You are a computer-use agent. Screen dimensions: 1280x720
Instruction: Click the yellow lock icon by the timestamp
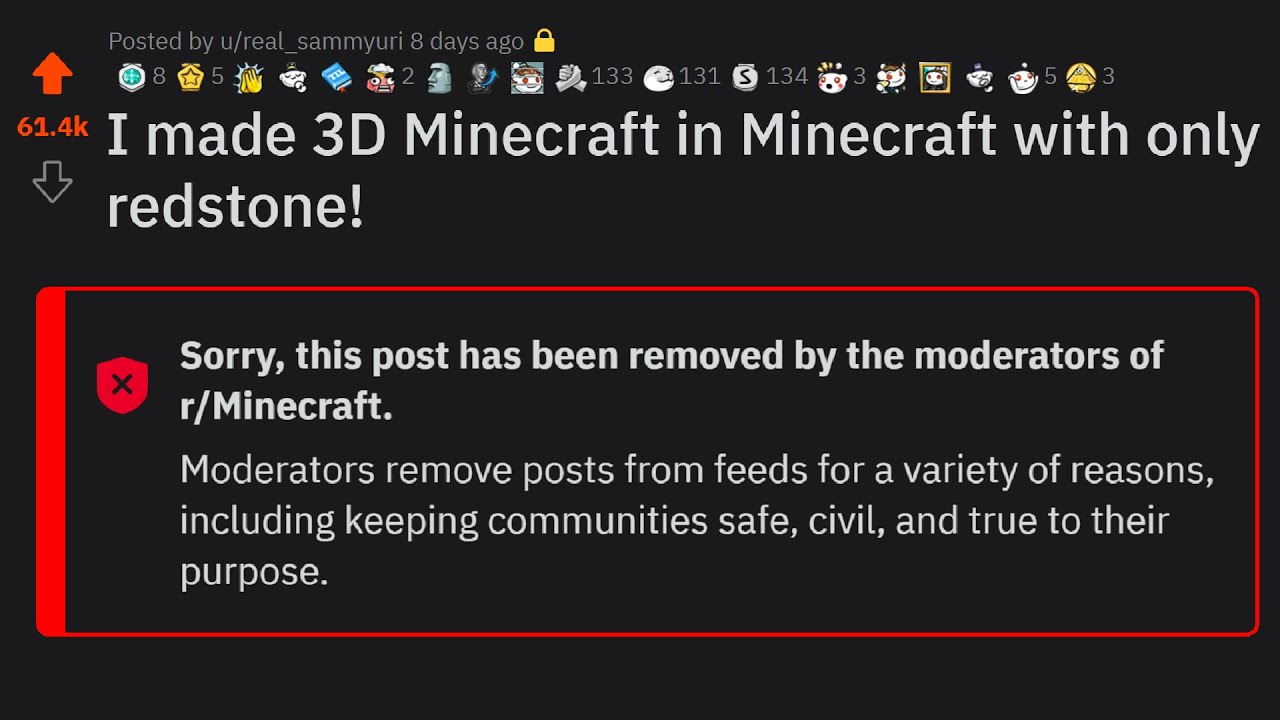pyautogui.click(x=544, y=41)
